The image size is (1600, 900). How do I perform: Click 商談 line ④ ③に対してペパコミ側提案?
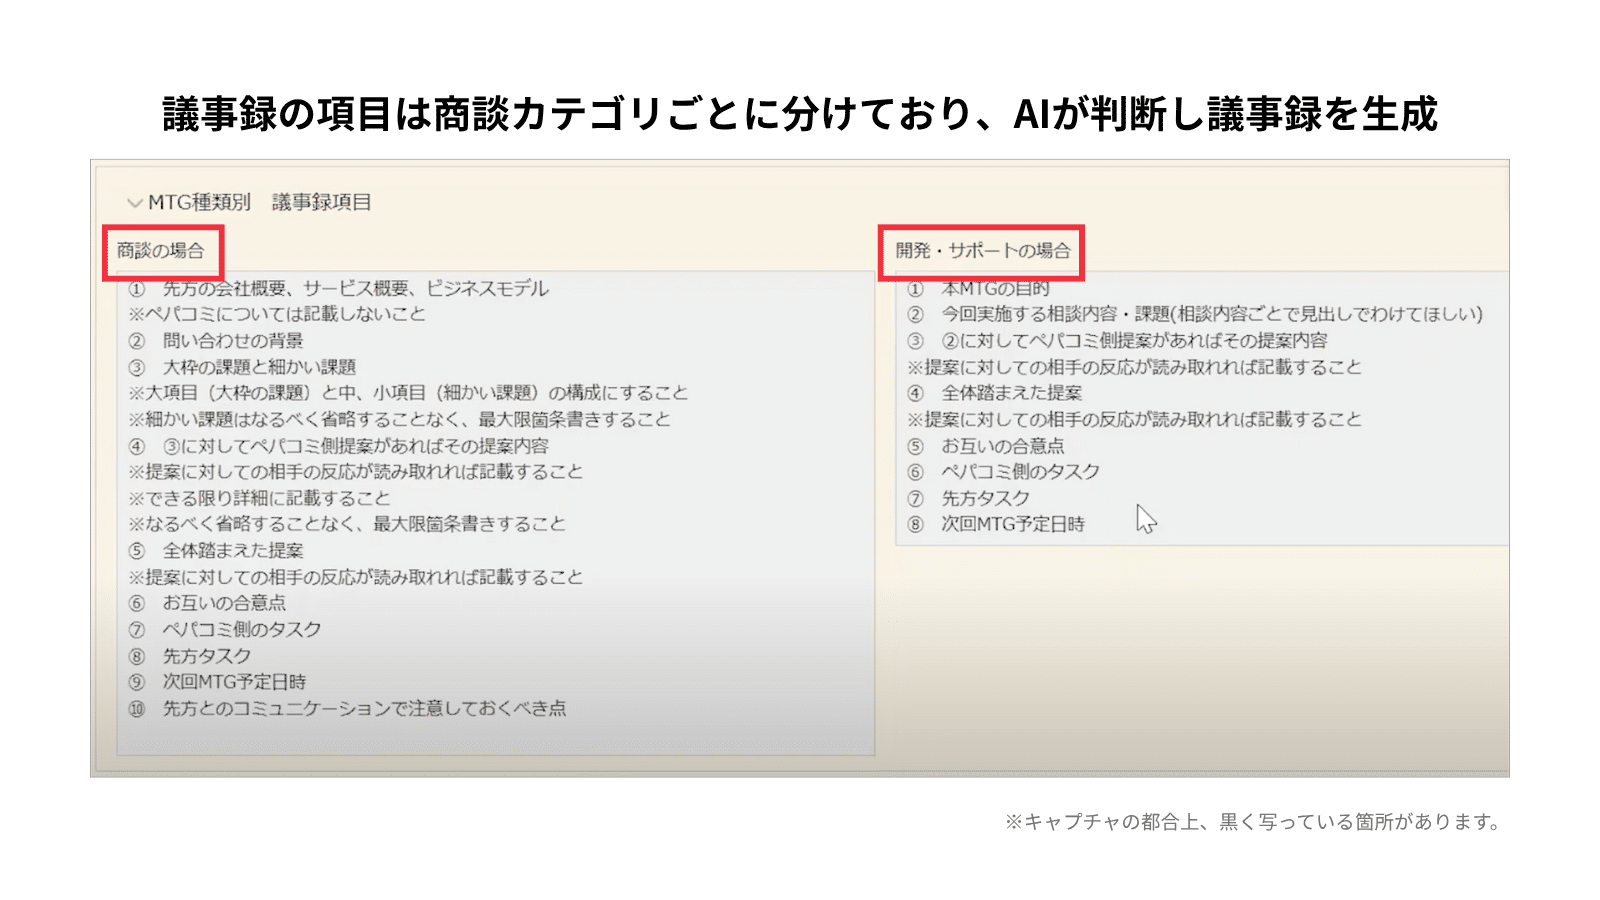click(x=339, y=446)
